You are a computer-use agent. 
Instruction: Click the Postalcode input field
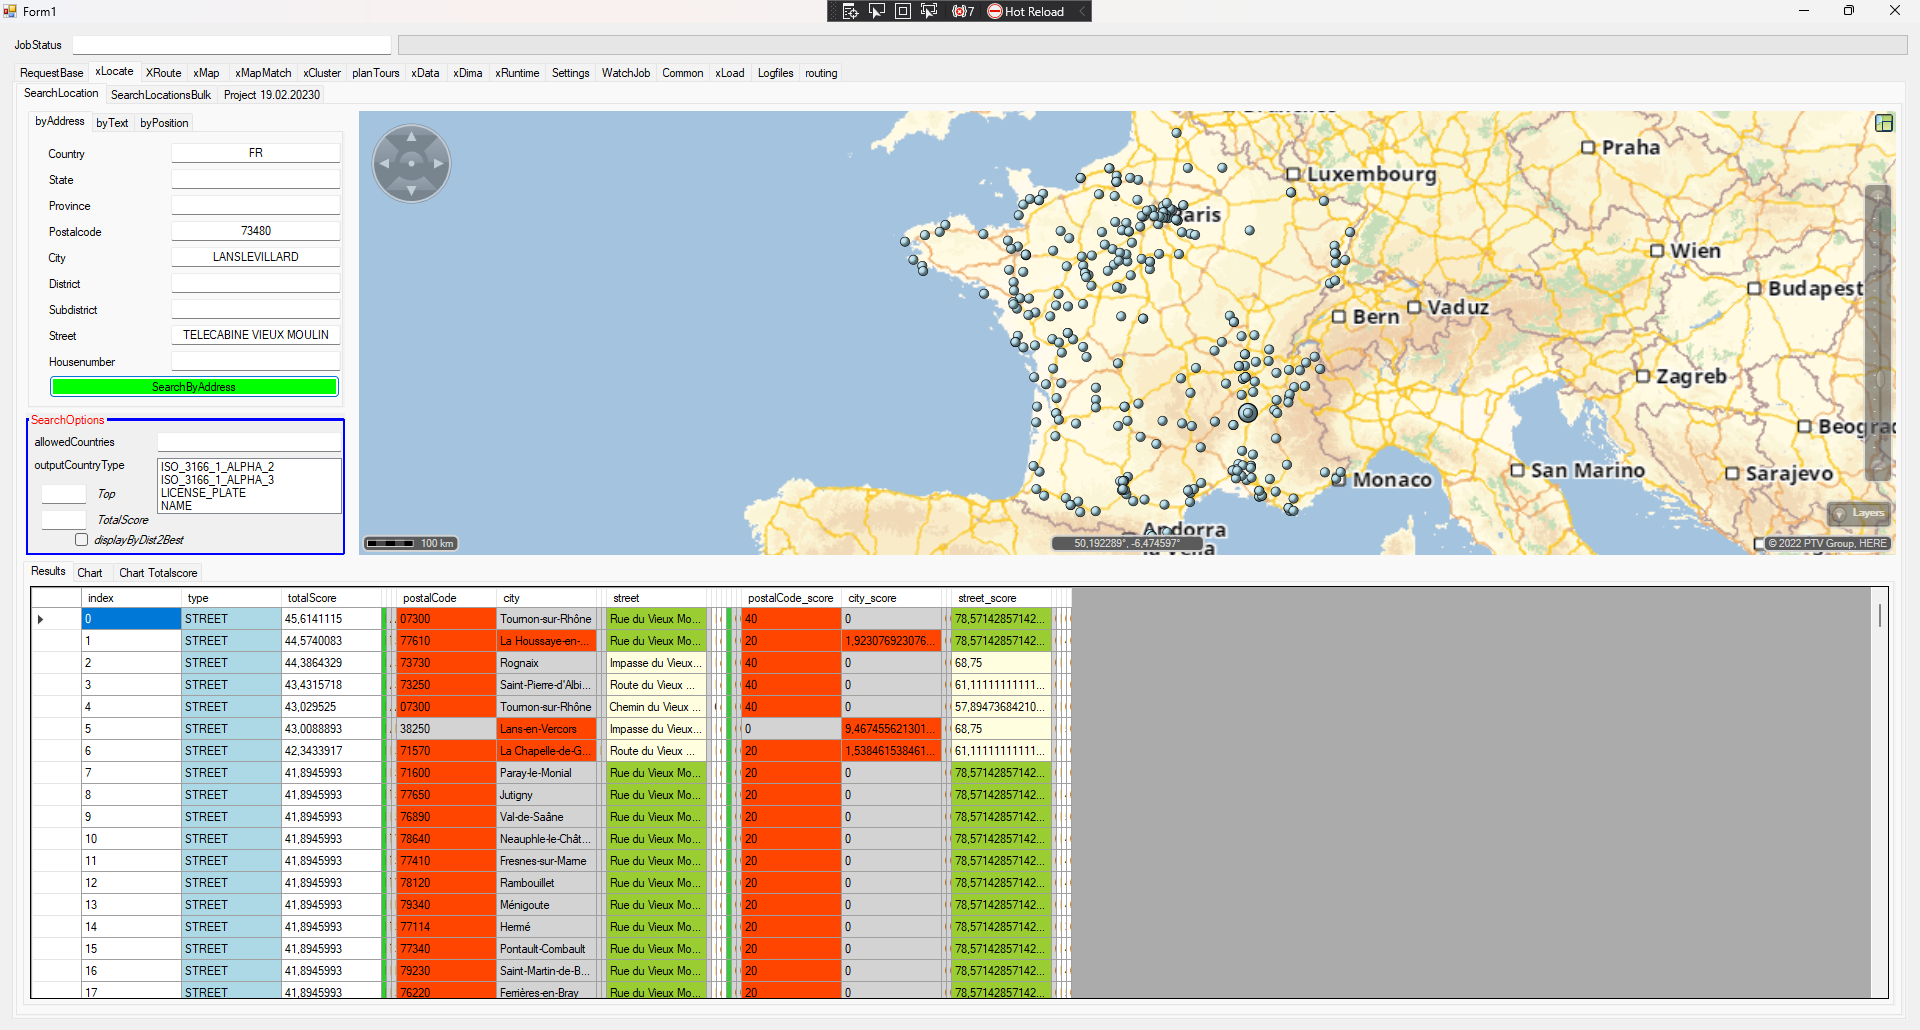click(x=255, y=231)
